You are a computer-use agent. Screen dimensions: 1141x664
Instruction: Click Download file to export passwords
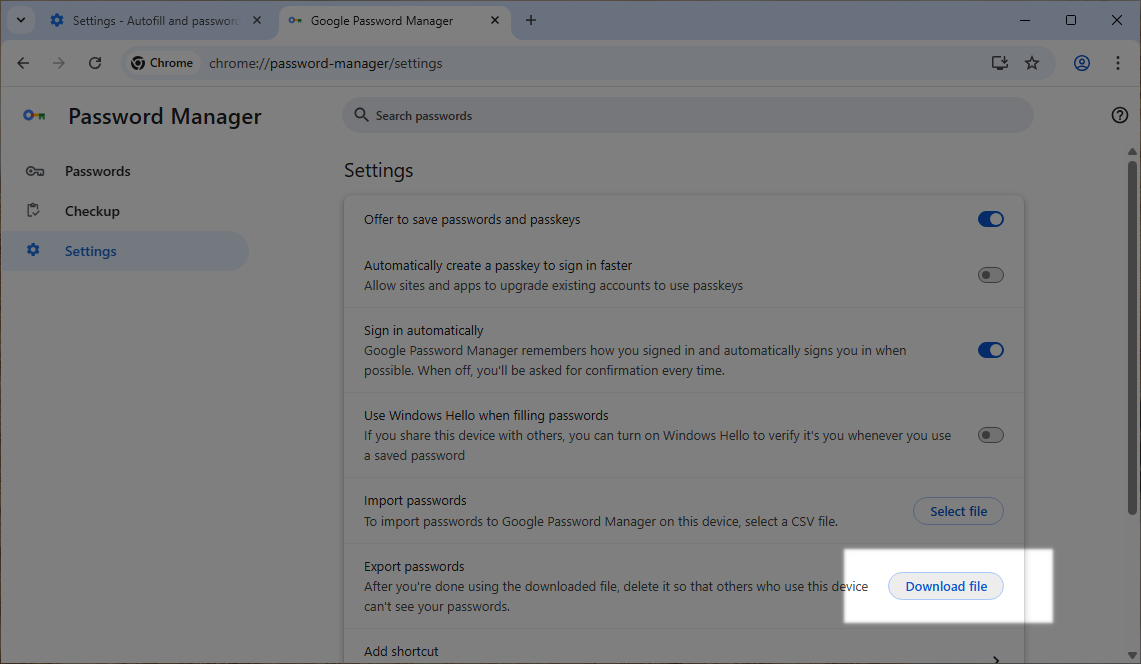946,587
